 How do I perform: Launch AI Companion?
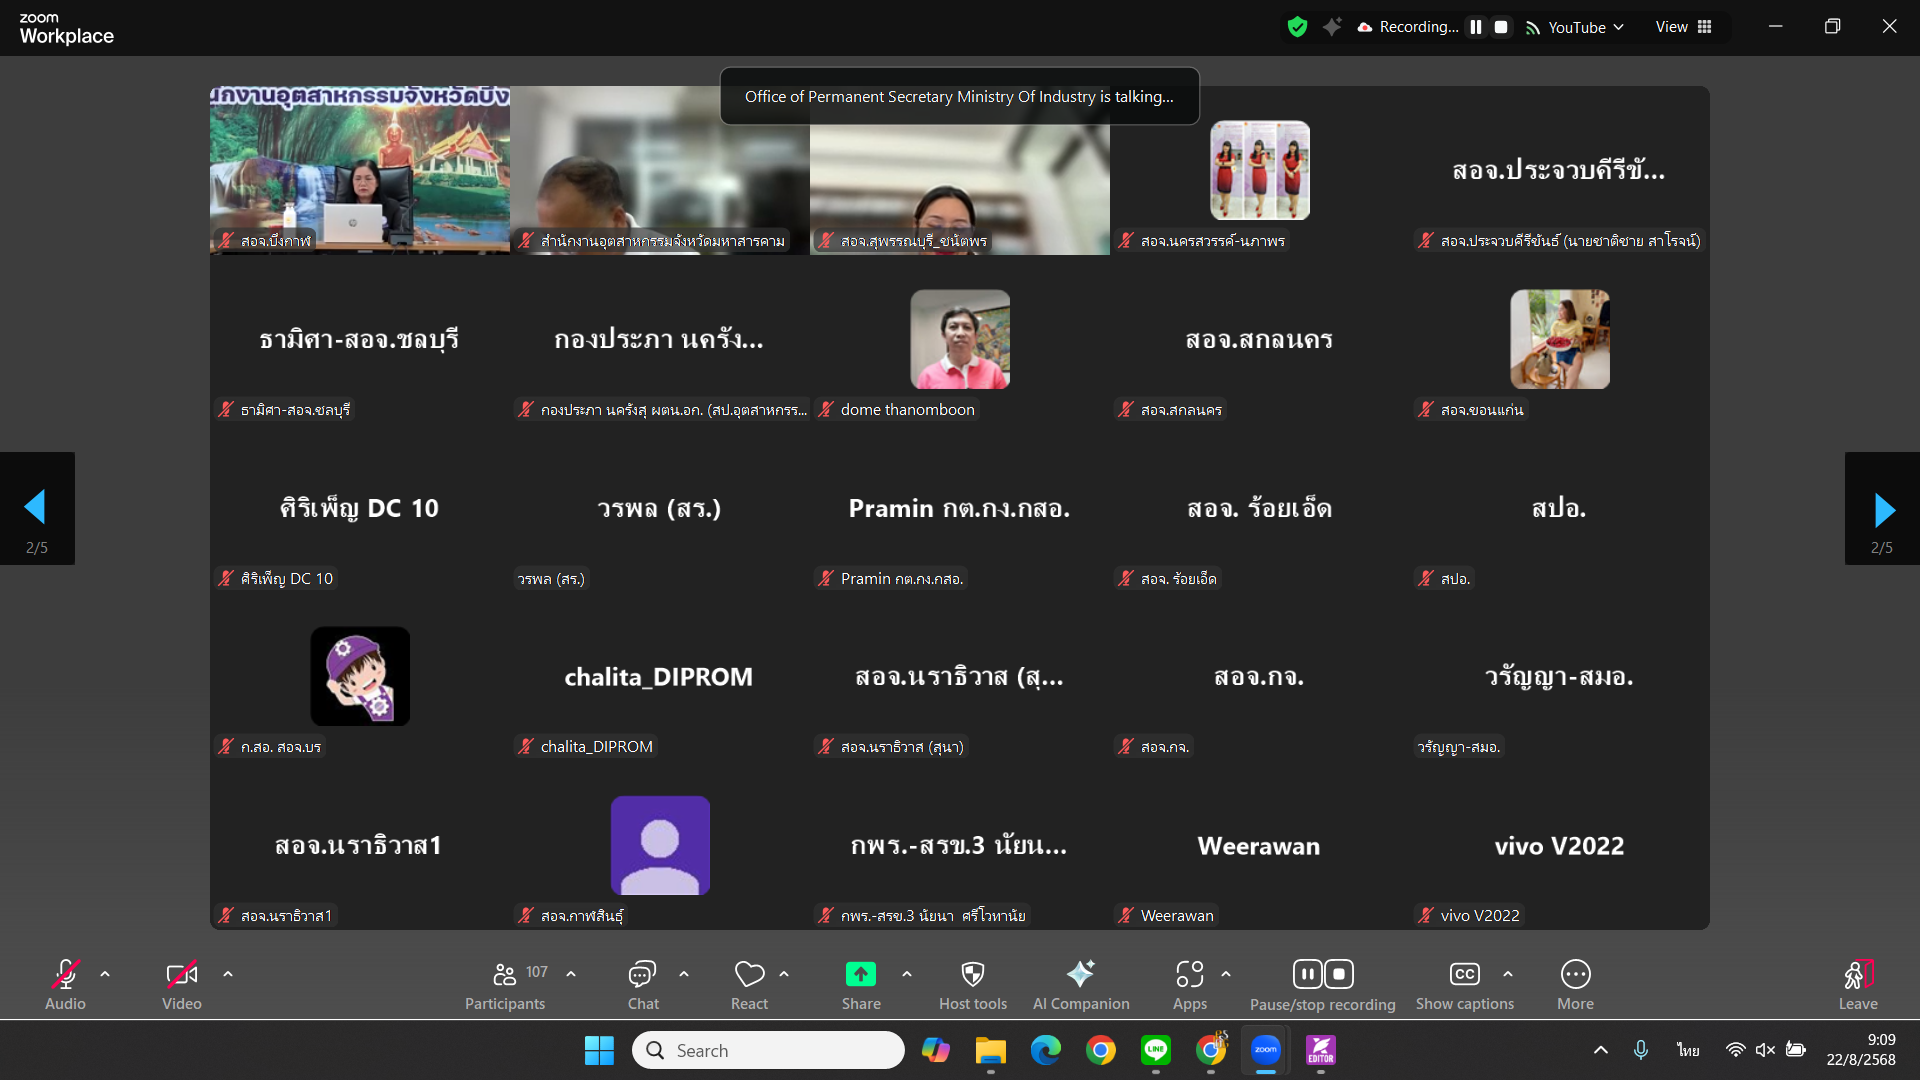point(1080,975)
